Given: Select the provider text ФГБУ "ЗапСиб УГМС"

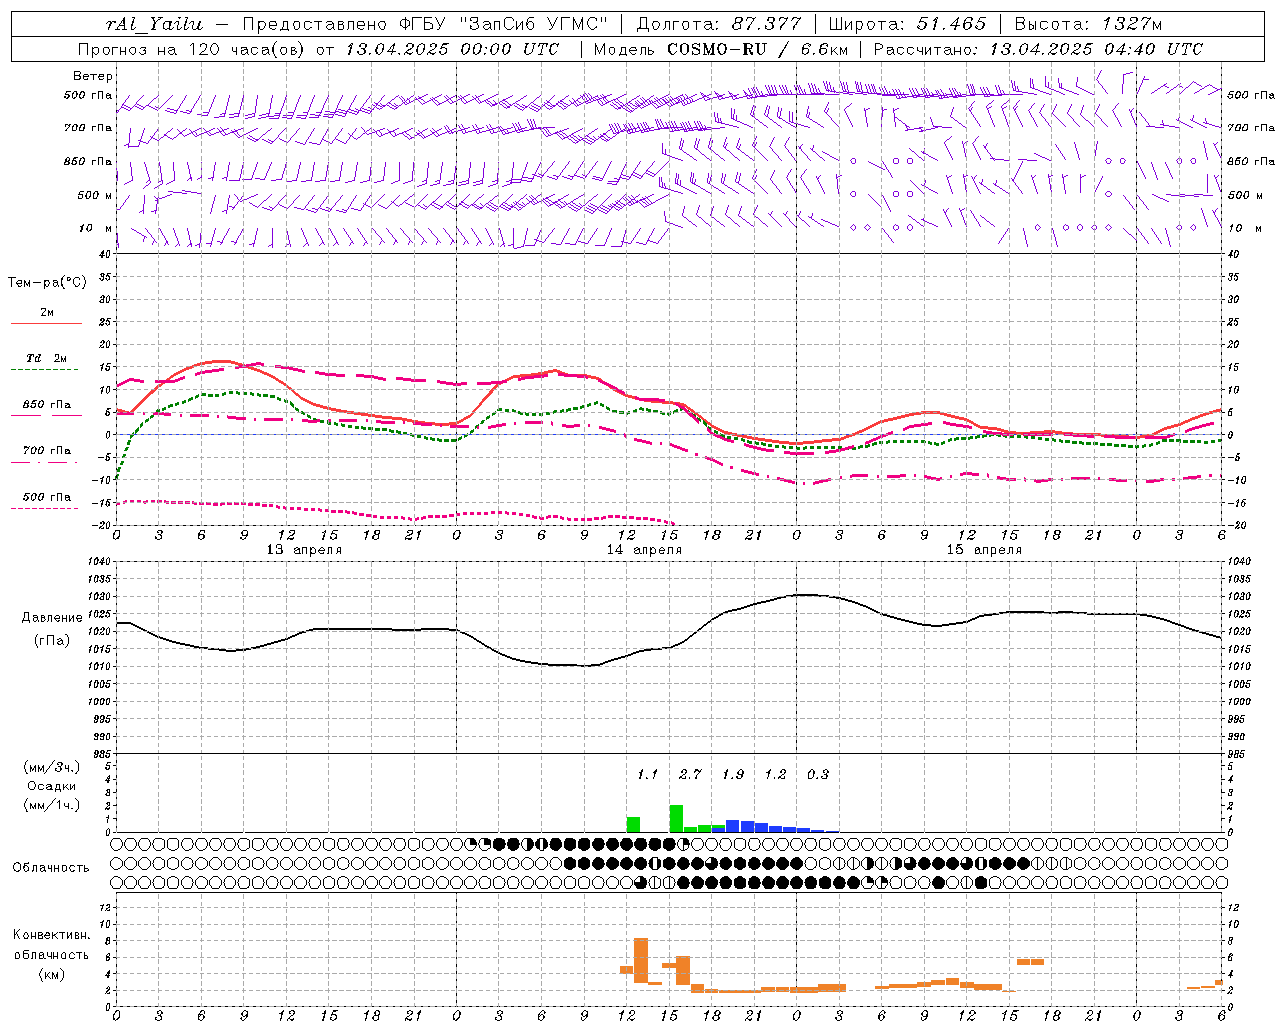Looking at the screenshot, I should click(503, 24).
